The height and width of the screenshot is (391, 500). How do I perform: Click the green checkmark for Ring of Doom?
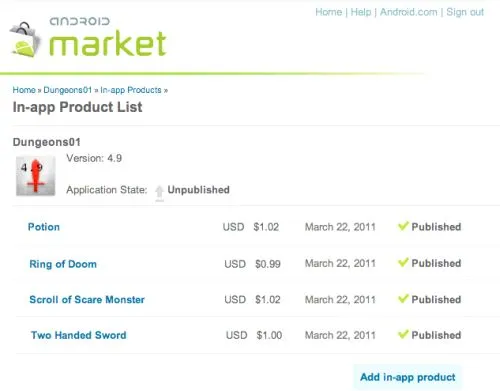pyautogui.click(x=403, y=262)
